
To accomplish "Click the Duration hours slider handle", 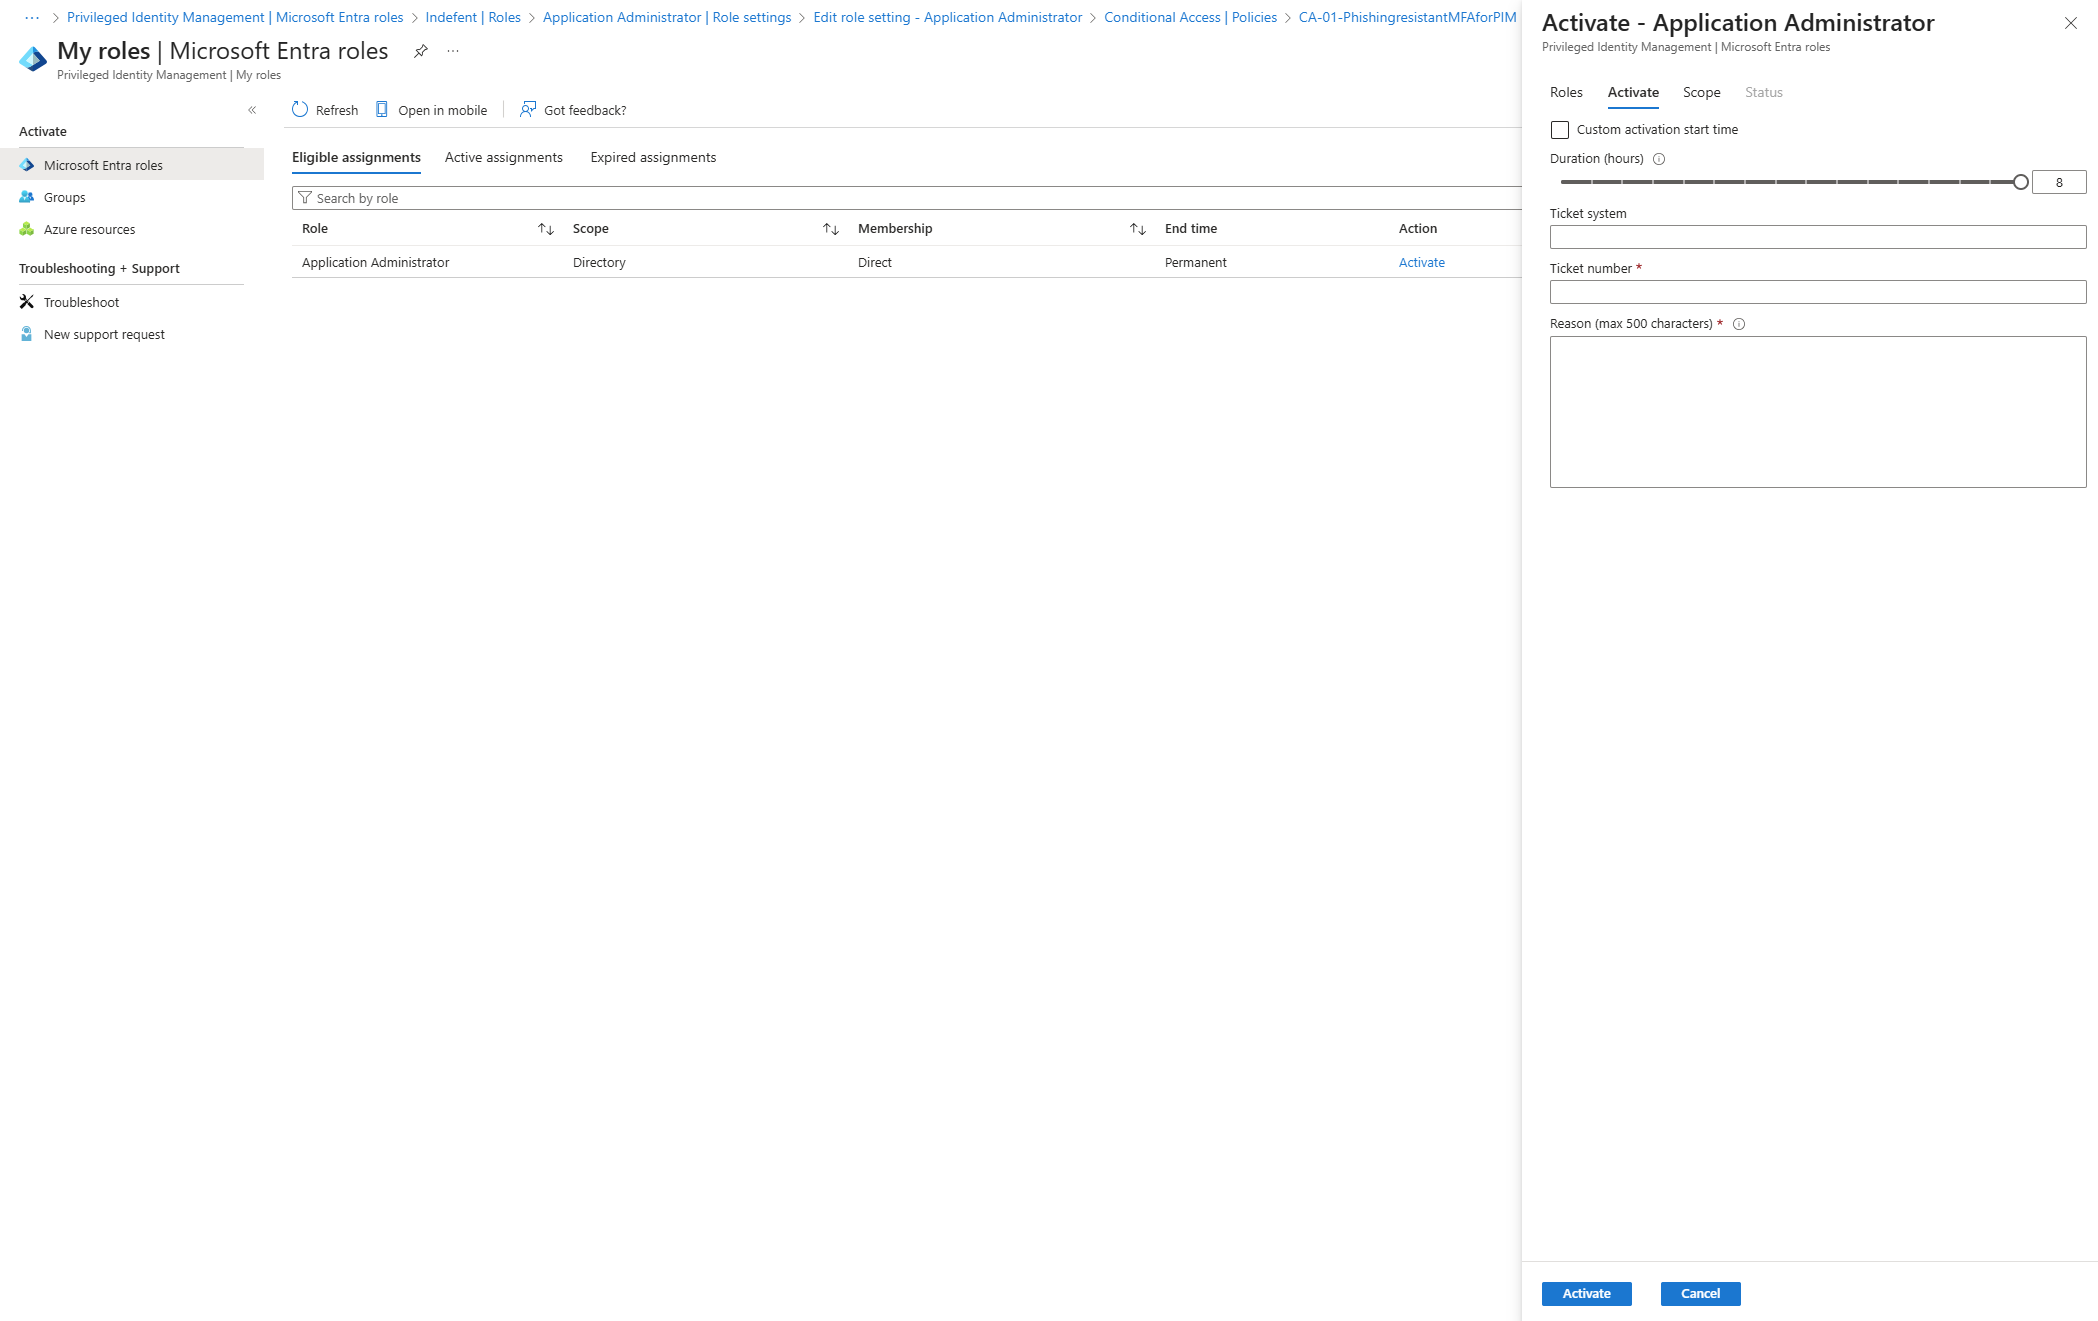I will (x=2021, y=182).
